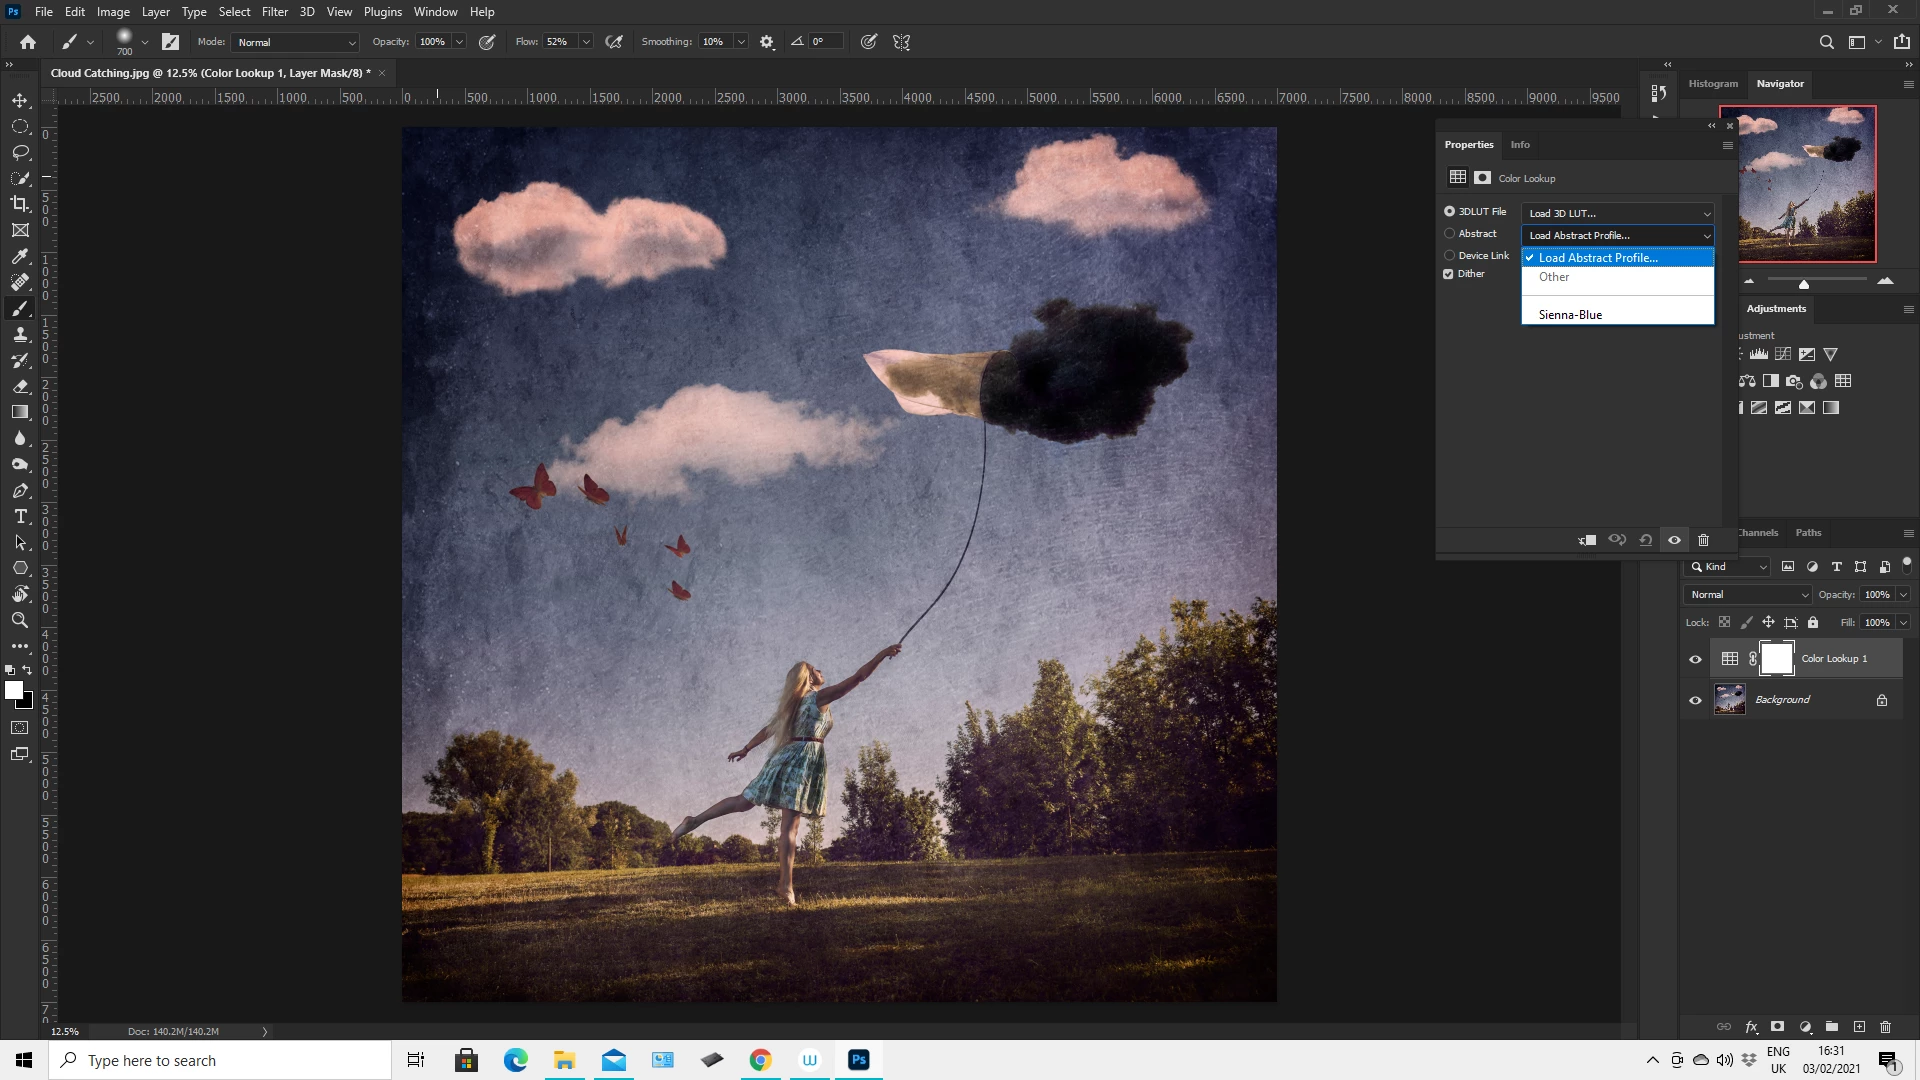The height and width of the screenshot is (1080, 1920).
Task: Choose Other in abstract profile list
Action: 1554,277
